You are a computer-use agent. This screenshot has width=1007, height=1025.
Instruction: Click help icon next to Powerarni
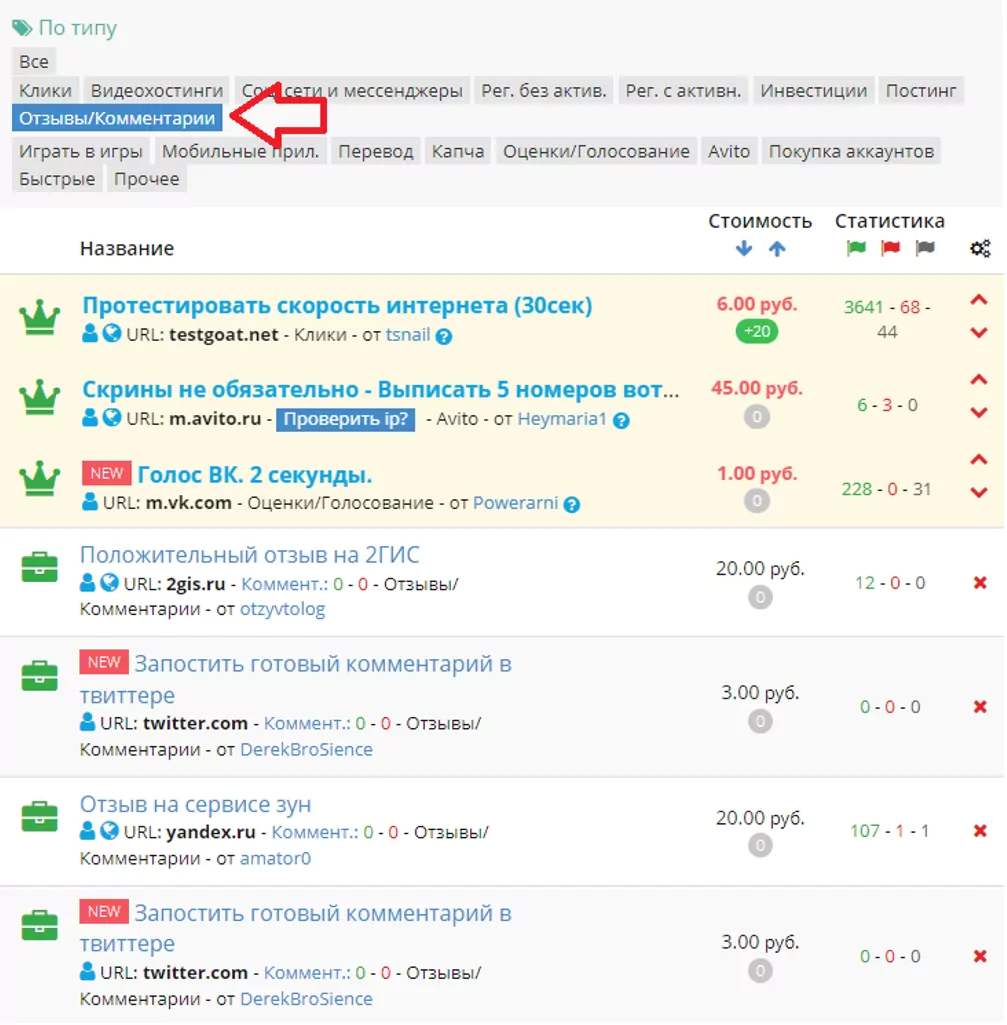click(x=572, y=505)
